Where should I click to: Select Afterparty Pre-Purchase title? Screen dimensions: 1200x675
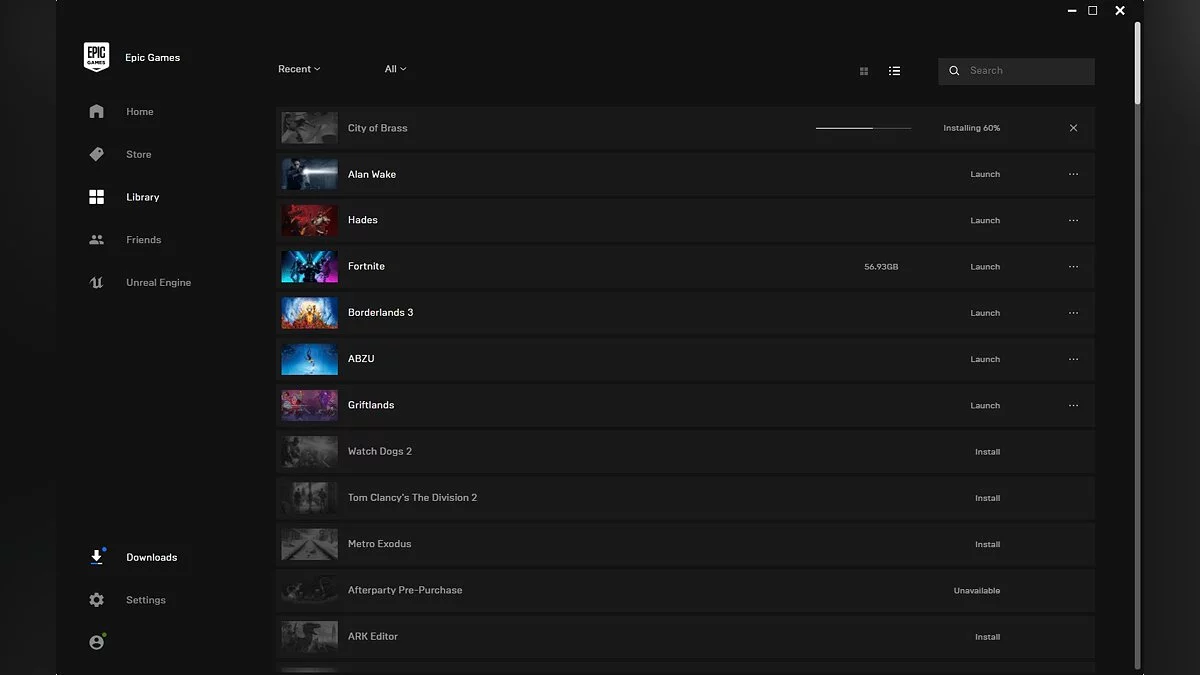(x=405, y=590)
